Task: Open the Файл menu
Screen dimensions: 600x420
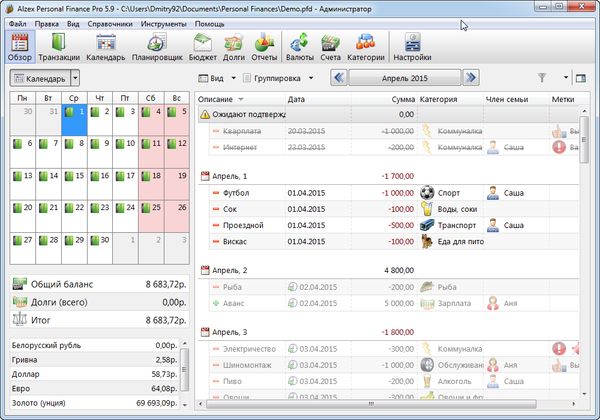Action: tap(18, 24)
